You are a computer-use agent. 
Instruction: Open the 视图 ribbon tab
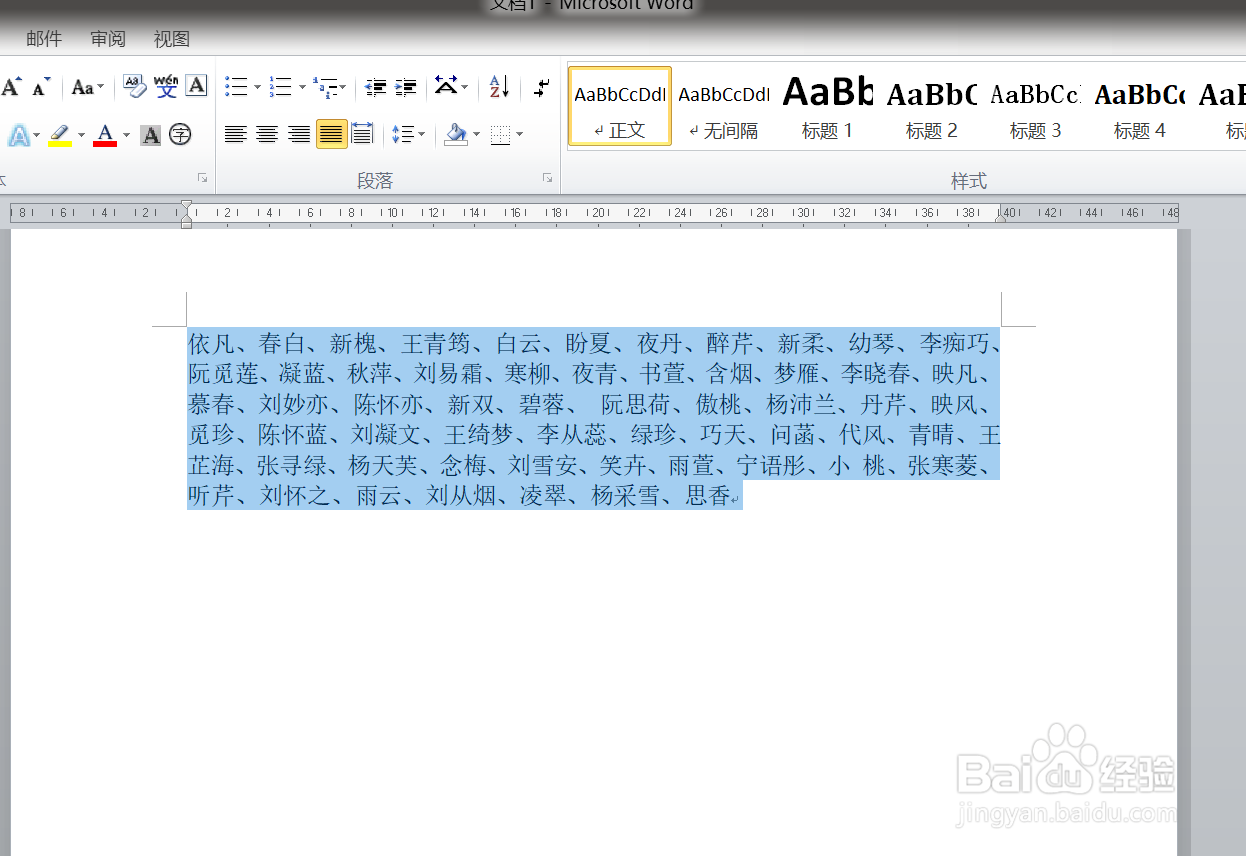pos(171,38)
